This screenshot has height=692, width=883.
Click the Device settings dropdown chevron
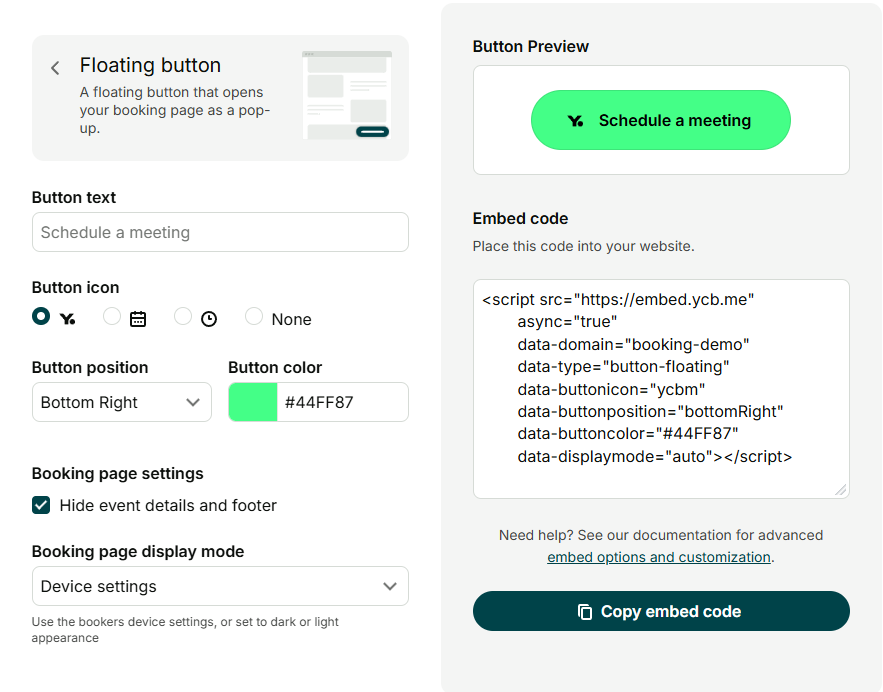click(390, 586)
